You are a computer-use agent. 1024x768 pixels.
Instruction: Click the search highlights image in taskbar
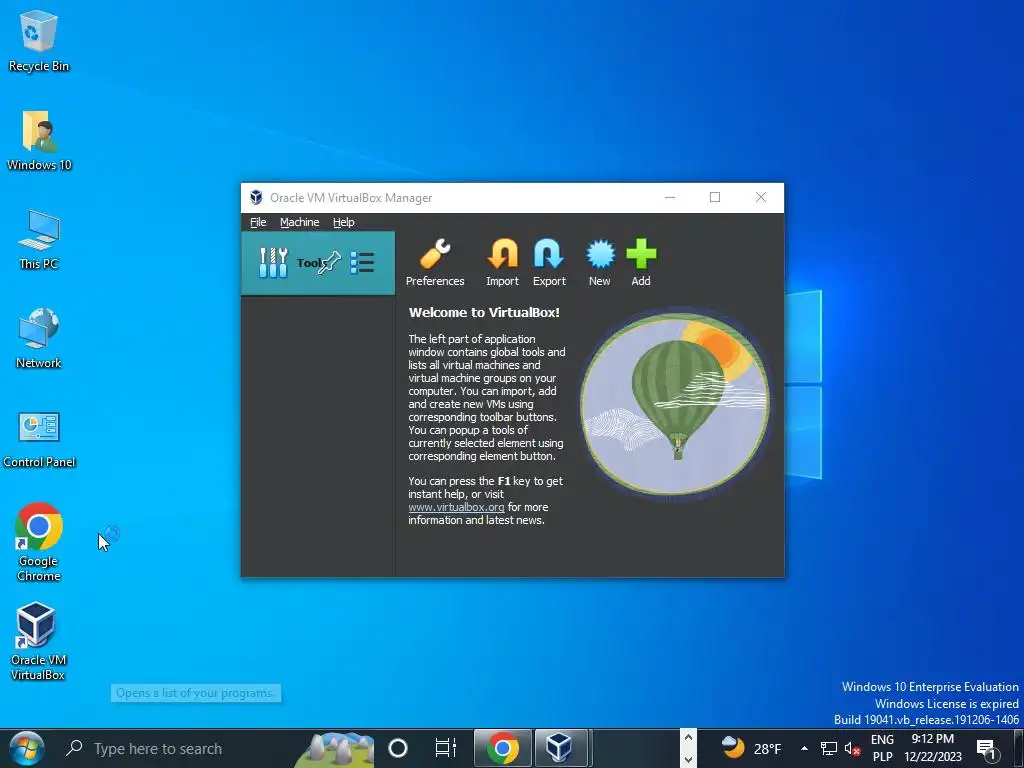coord(336,749)
